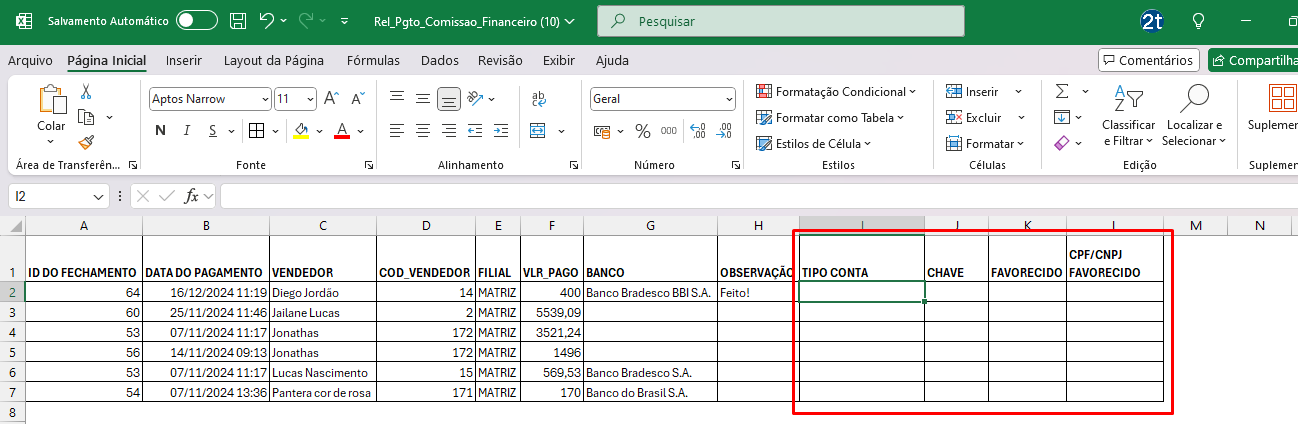
Task: Switch to the Dados ribbon tab
Action: coord(440,60)
